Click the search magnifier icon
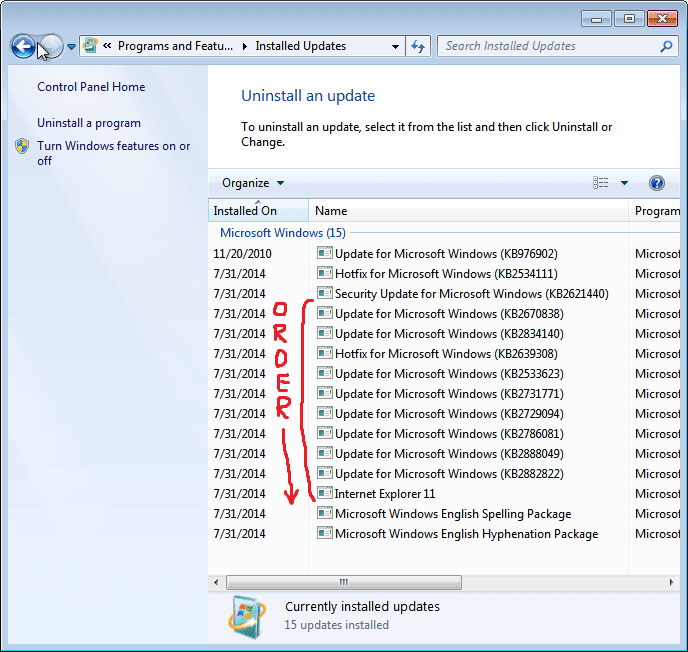This screenshot has width=688, height=652. pyautogui.click(x=666, y=46)
